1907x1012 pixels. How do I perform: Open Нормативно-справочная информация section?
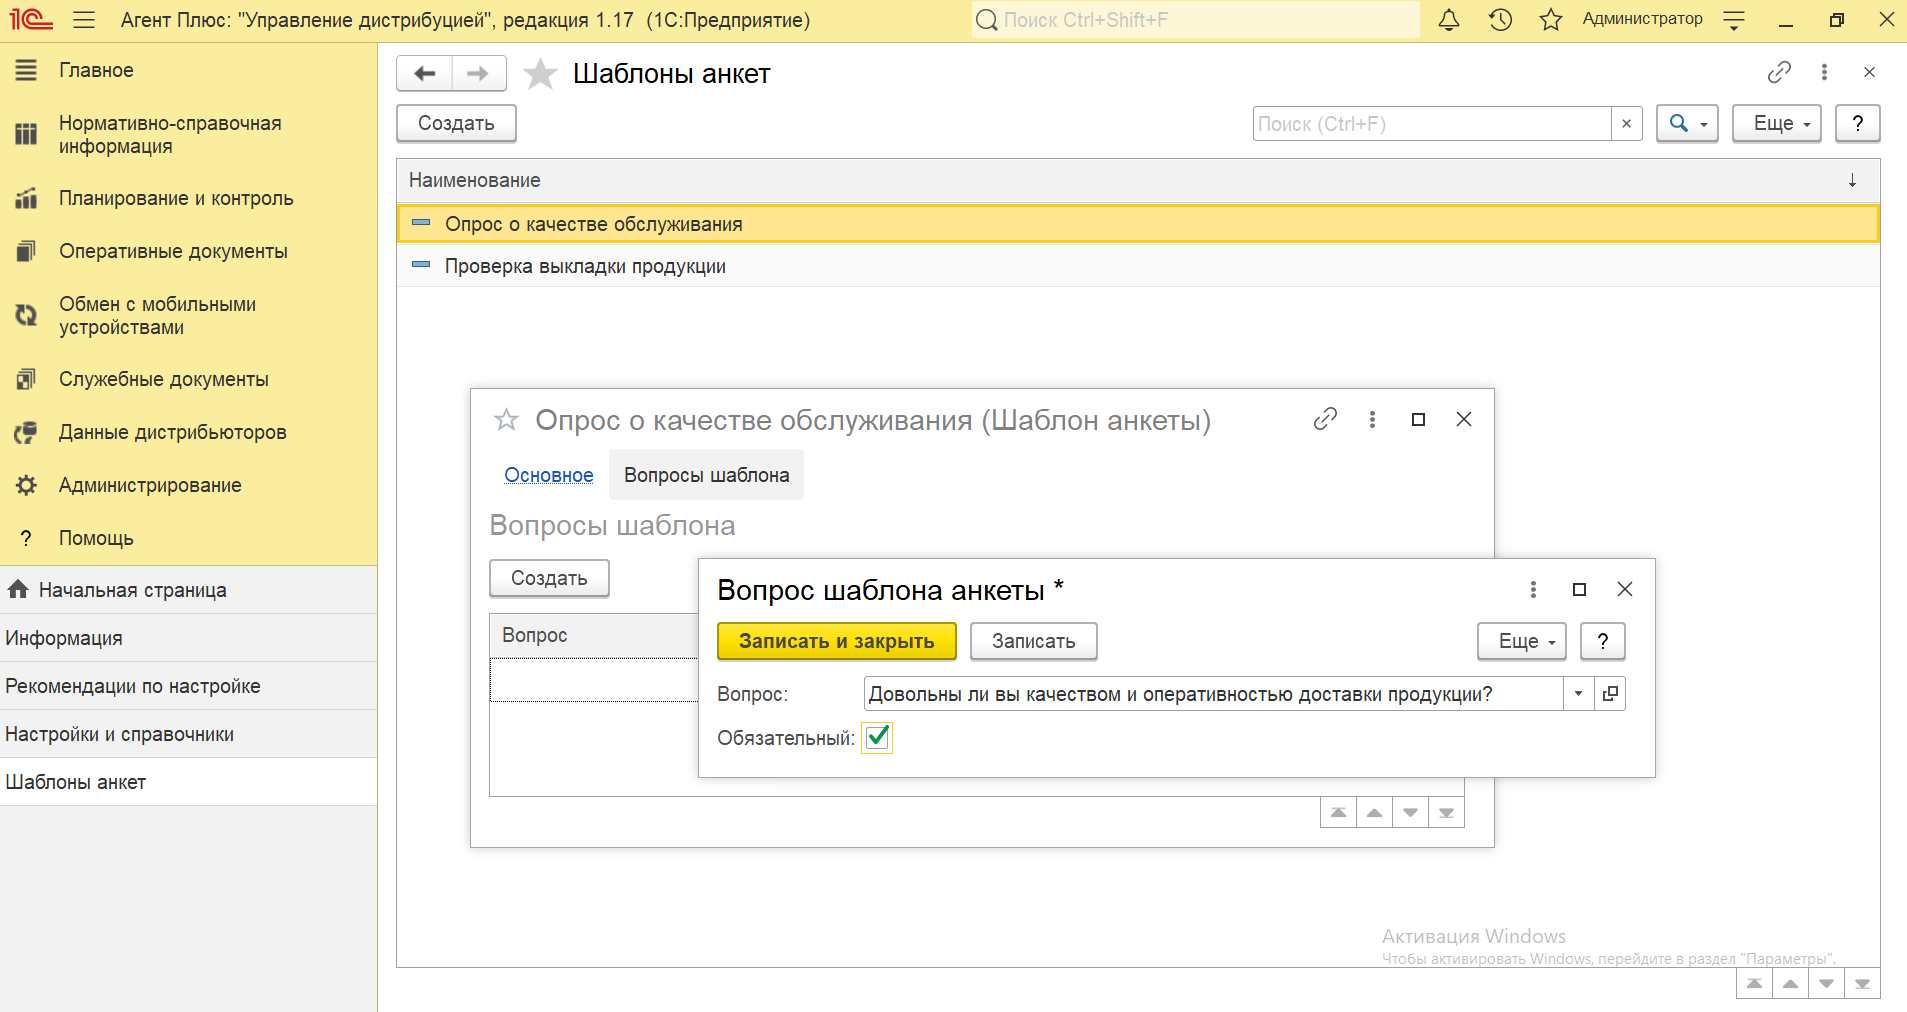click(x=170, y=134)
